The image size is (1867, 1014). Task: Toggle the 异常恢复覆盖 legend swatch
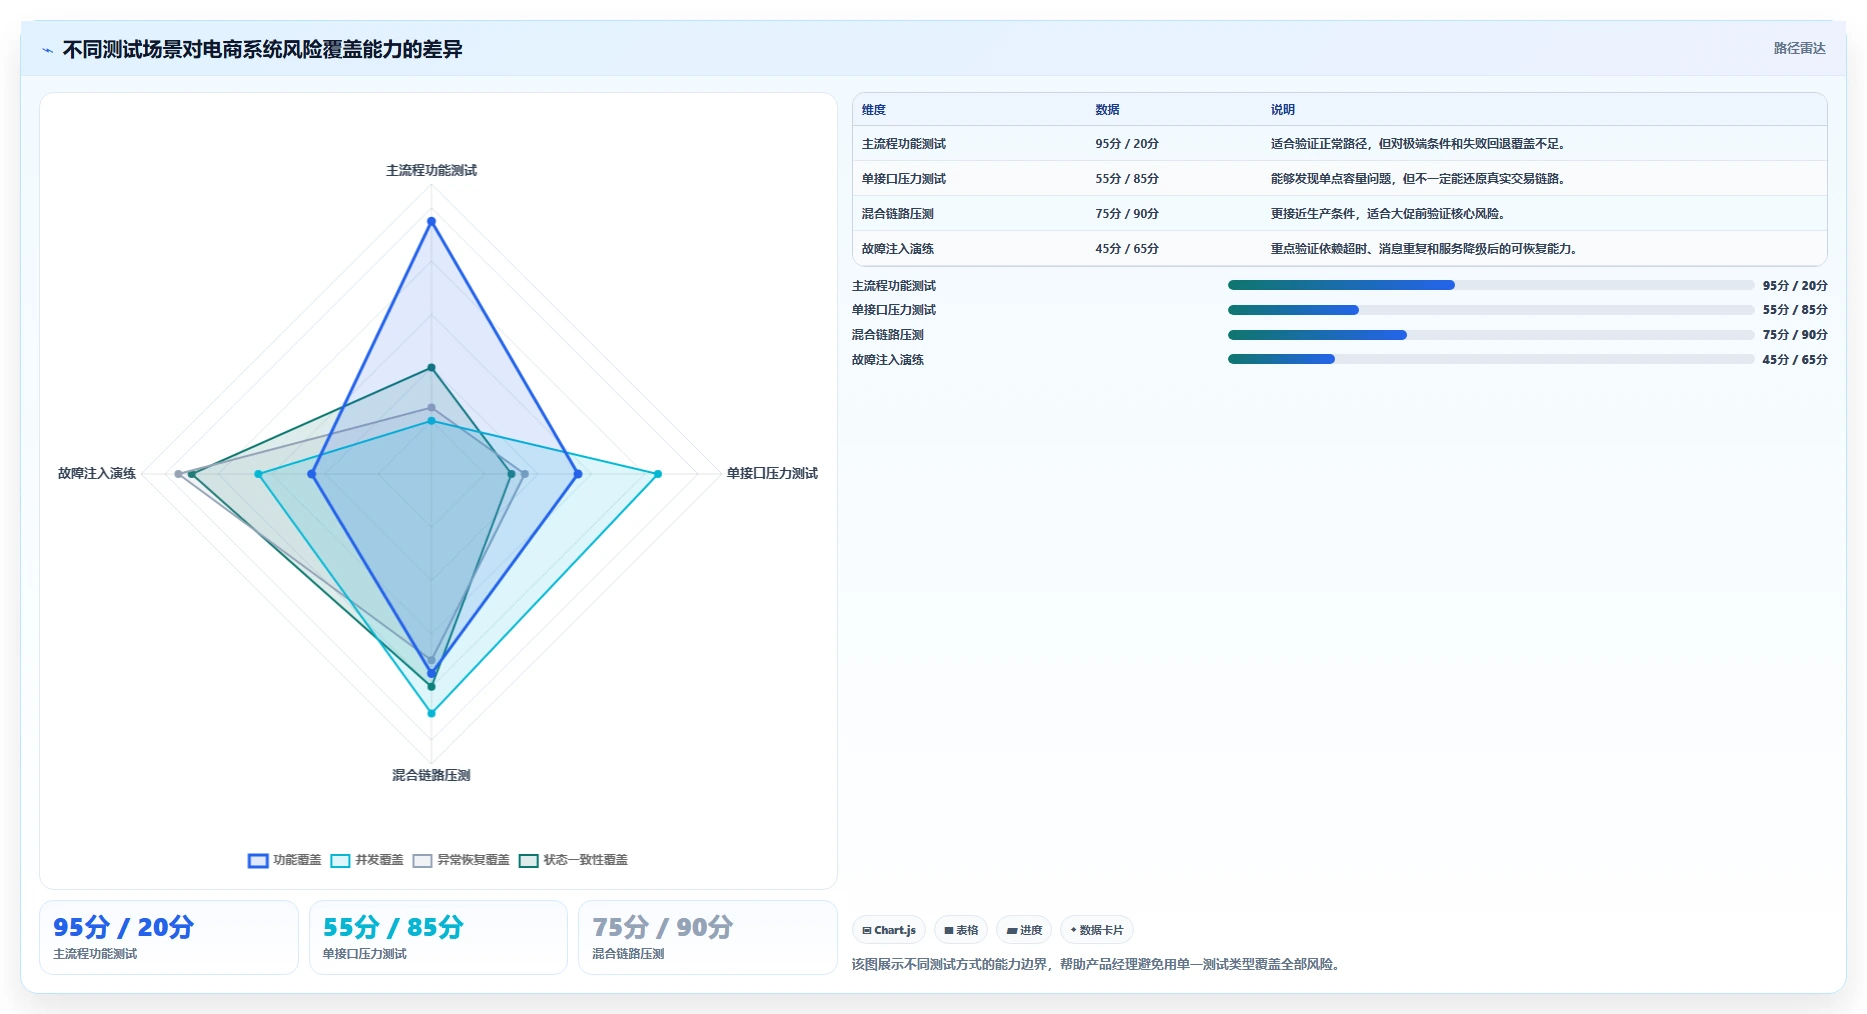pyautogui.click(x=422, y=860)
